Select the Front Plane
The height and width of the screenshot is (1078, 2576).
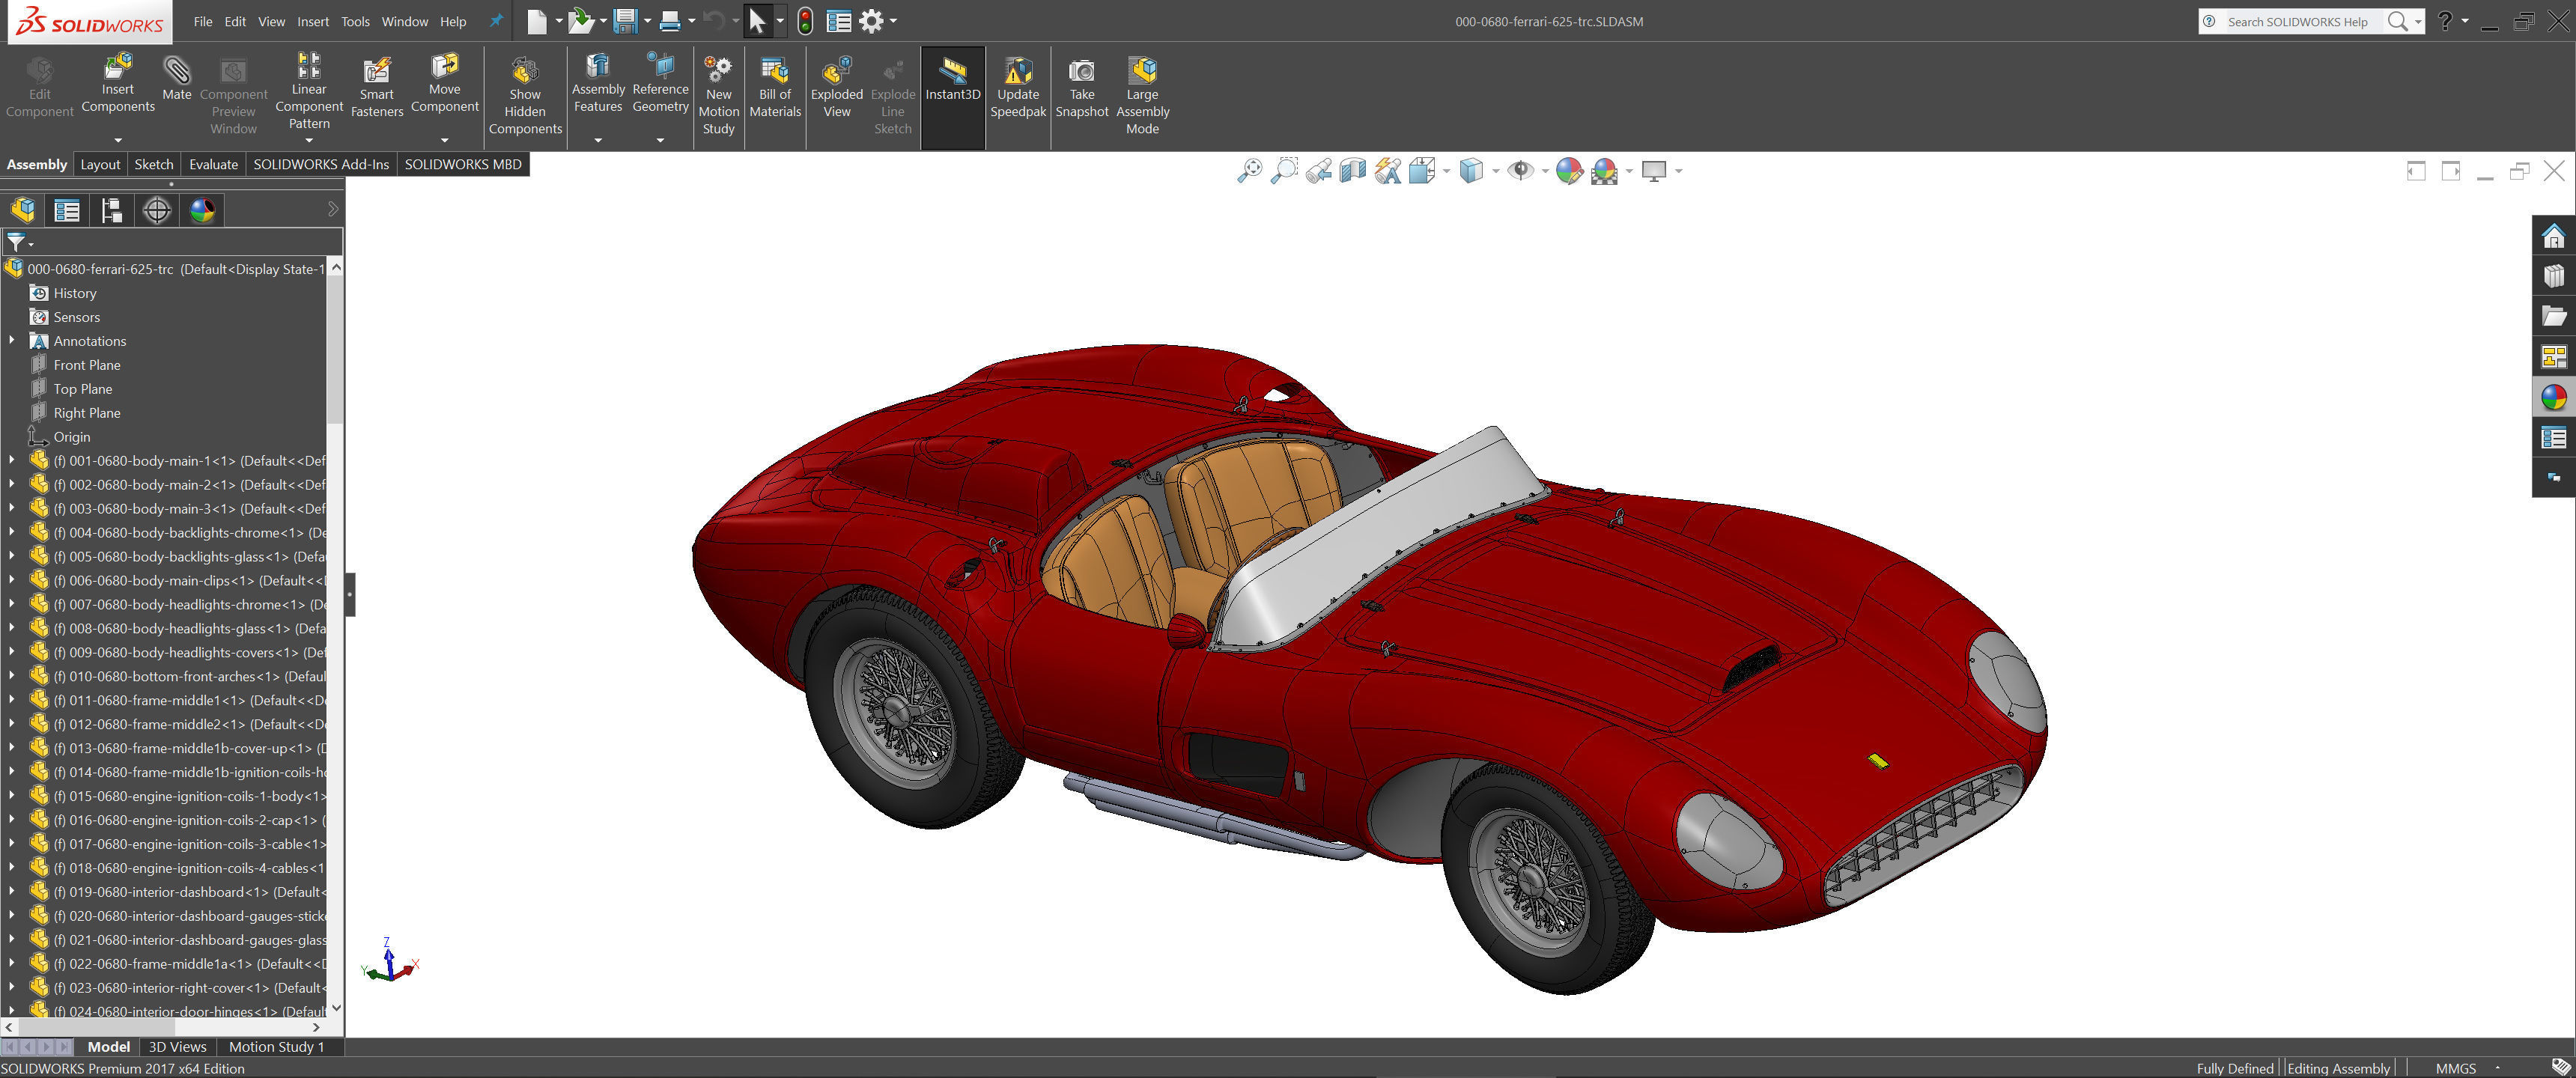(x=87, y=365)
